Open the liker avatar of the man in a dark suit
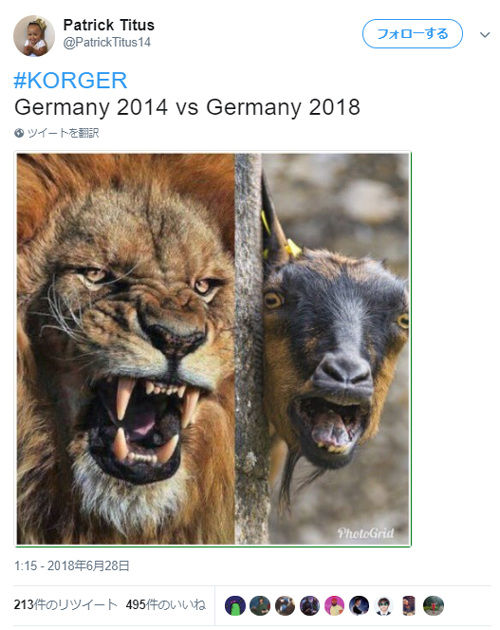 (359, 605)
